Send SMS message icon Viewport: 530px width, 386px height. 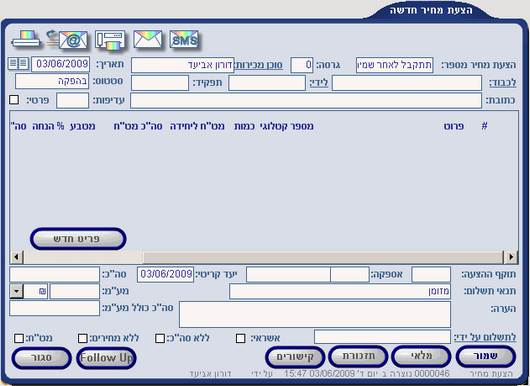coord(184,40)
